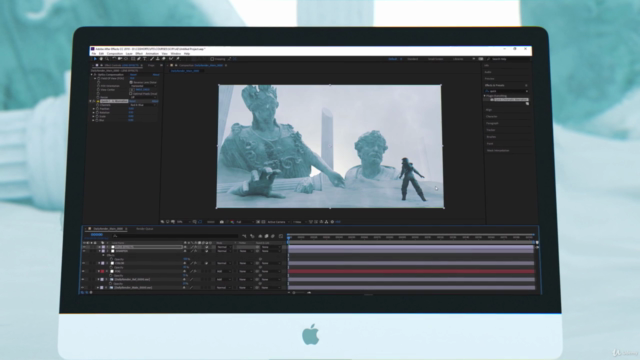Select the Eraser tool
Viewport: 640px width, 360px height.
click(x=163, y=59)
